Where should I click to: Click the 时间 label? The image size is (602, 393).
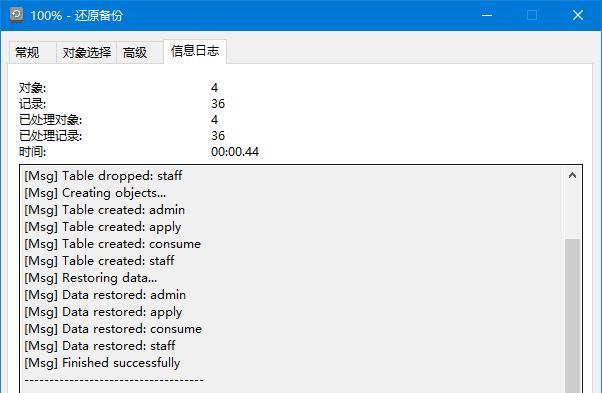32,152
